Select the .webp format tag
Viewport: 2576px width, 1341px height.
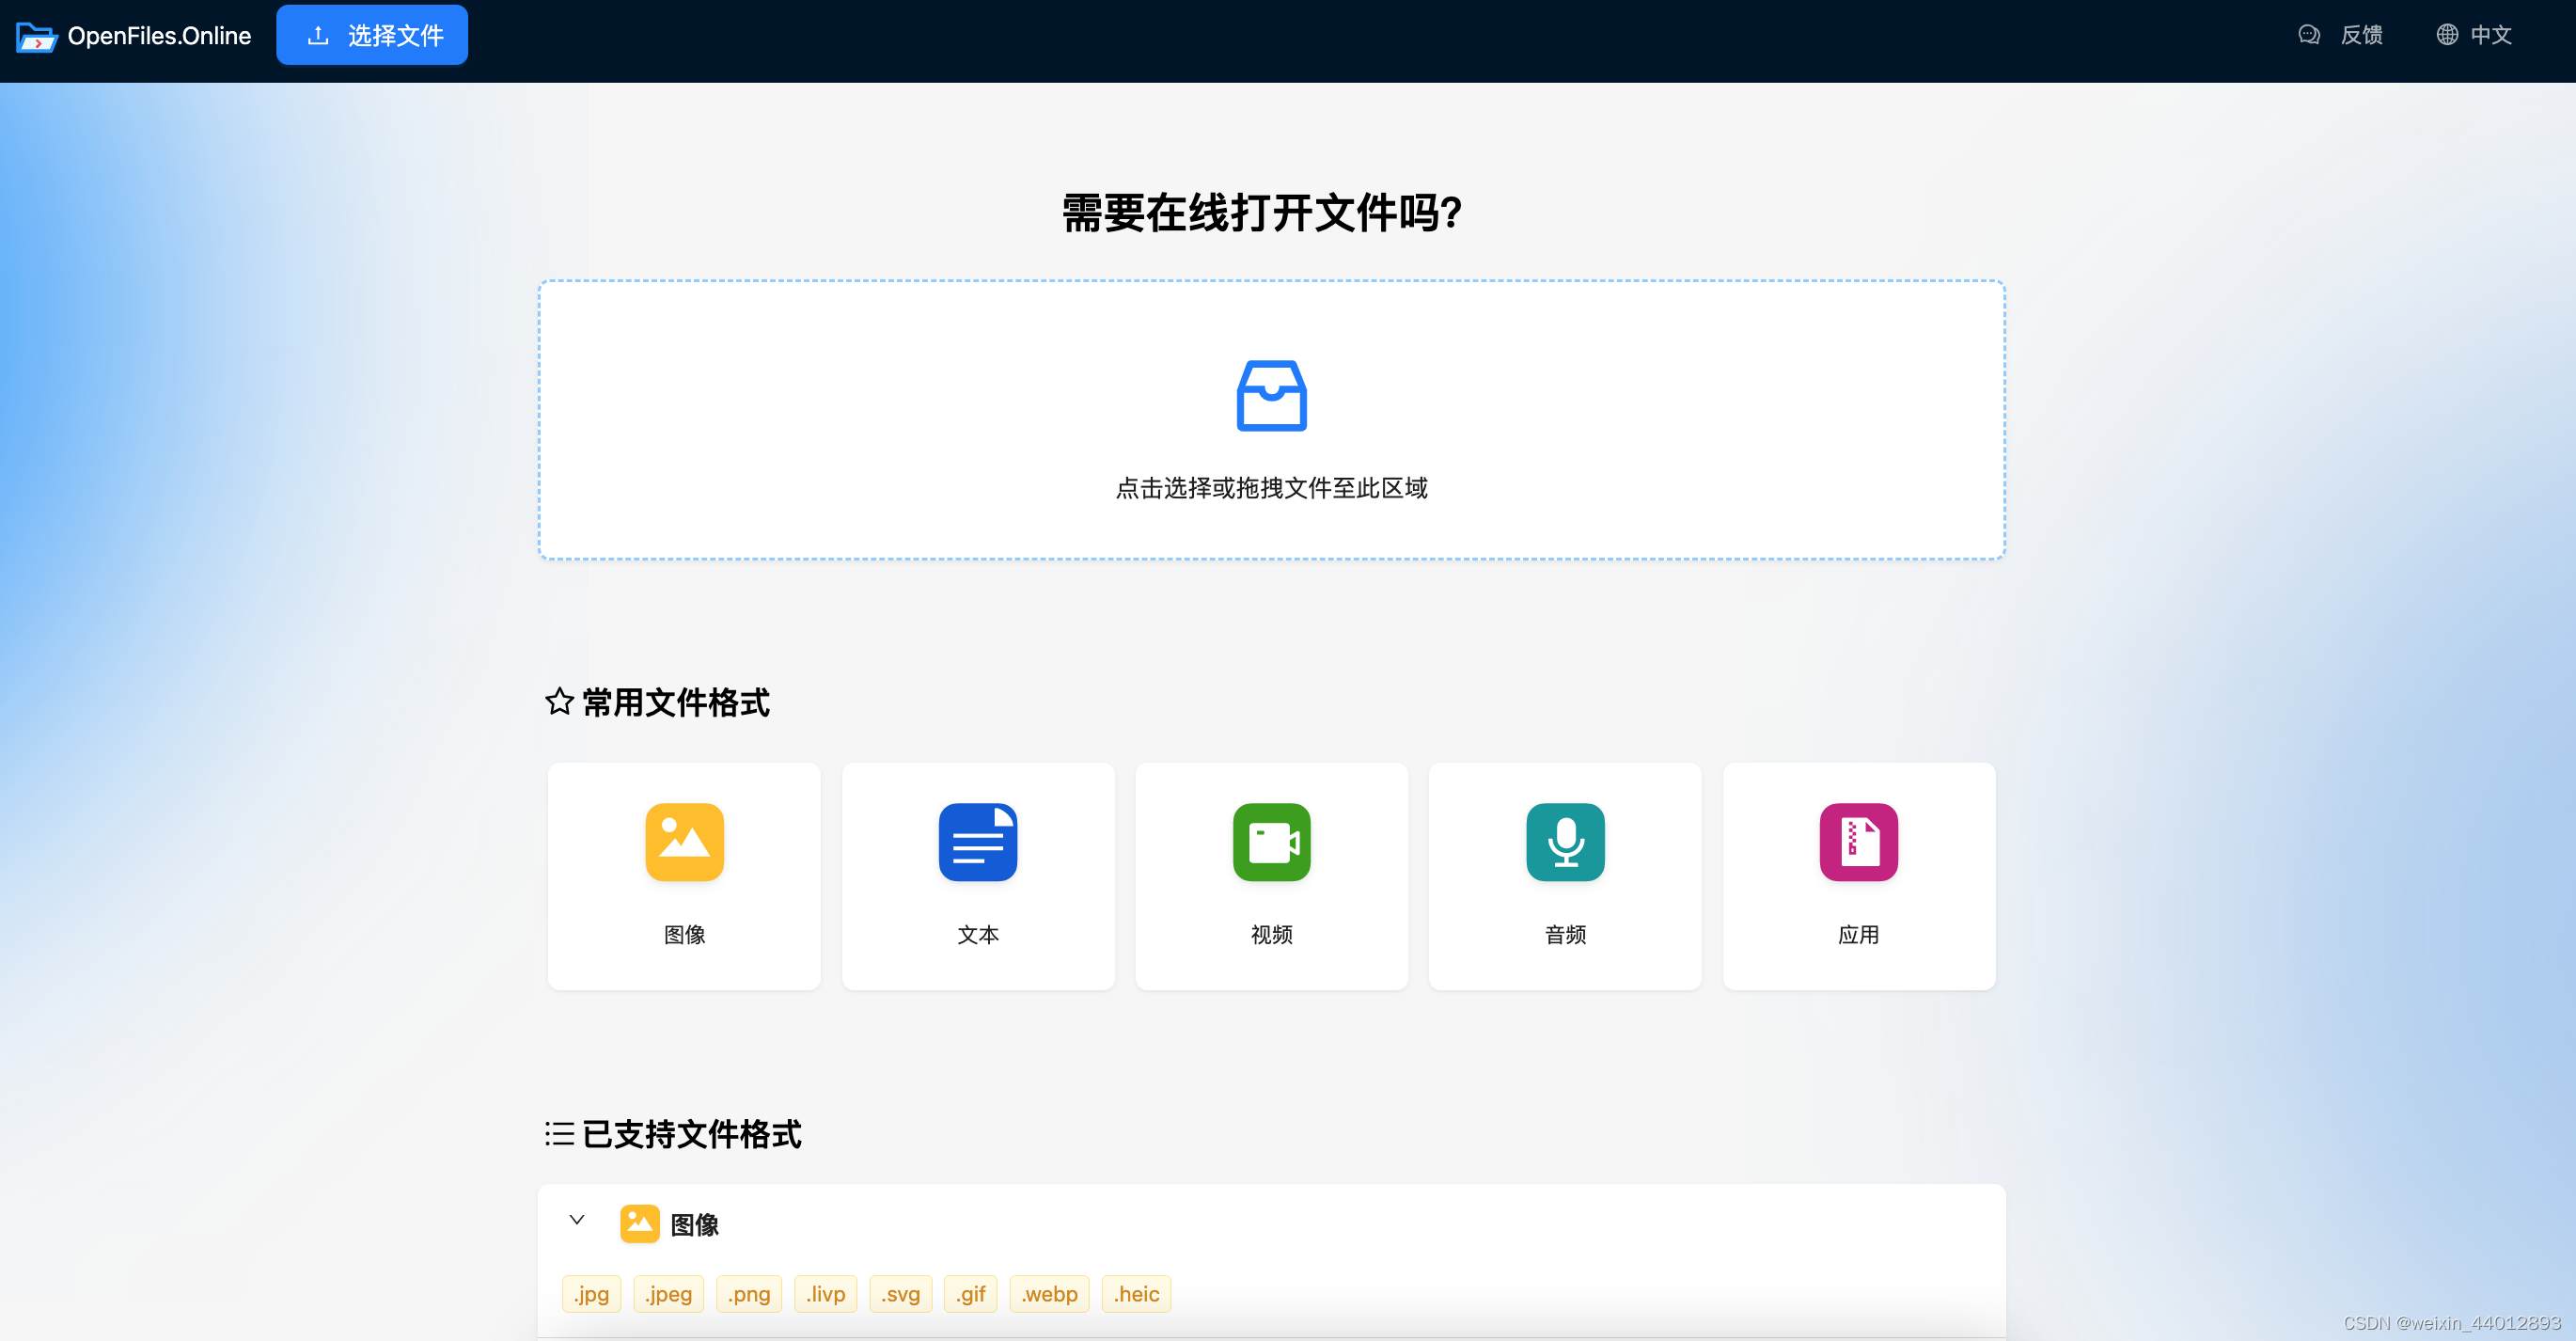click(x=1049, y=1294)
